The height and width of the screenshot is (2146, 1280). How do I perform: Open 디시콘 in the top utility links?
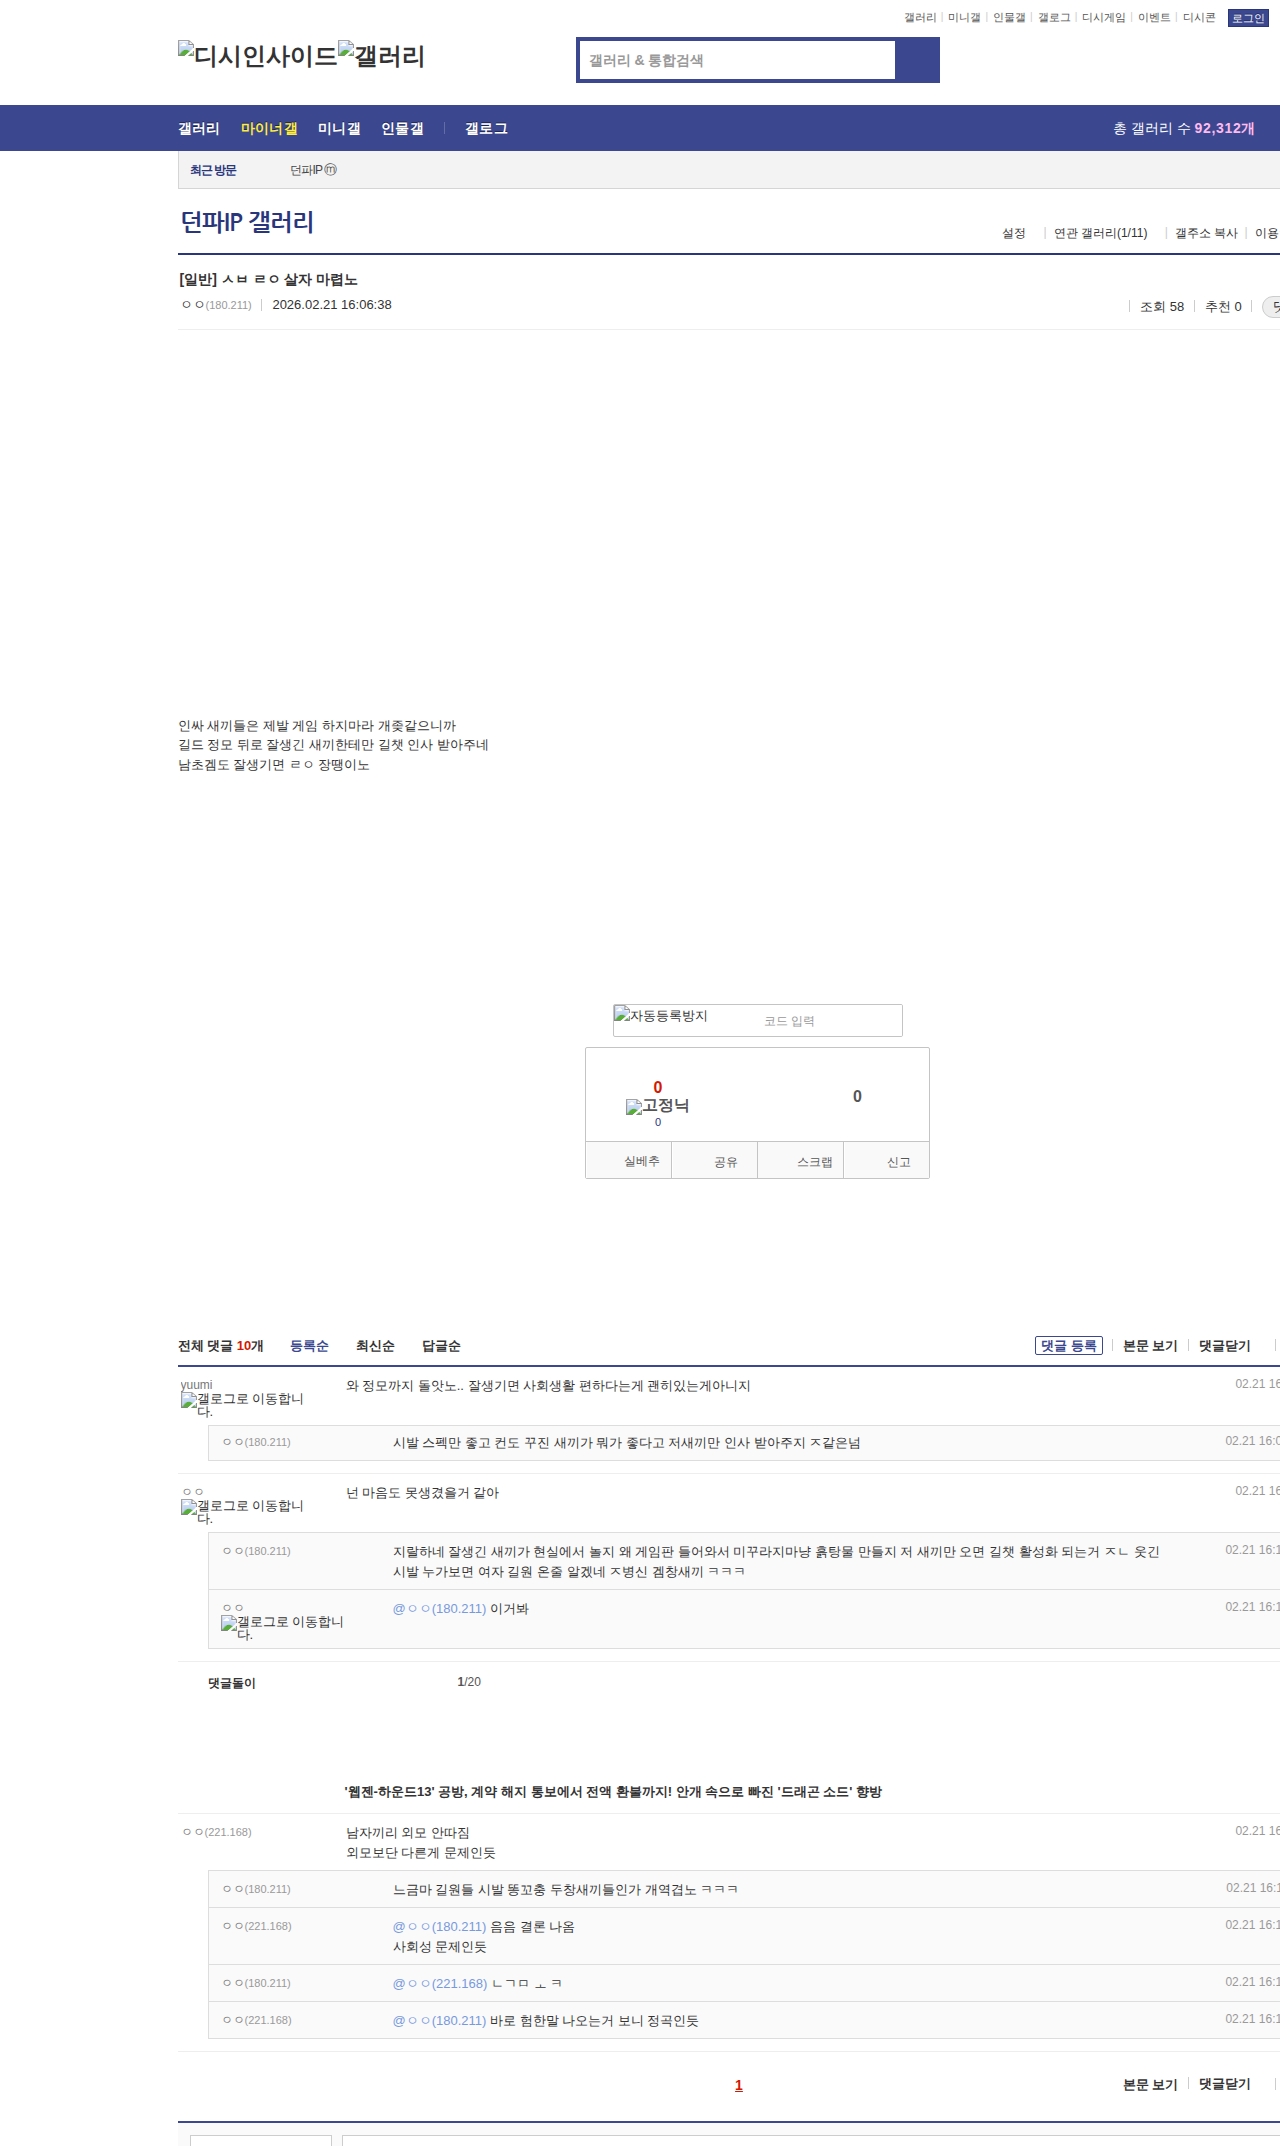(1199, 18)
